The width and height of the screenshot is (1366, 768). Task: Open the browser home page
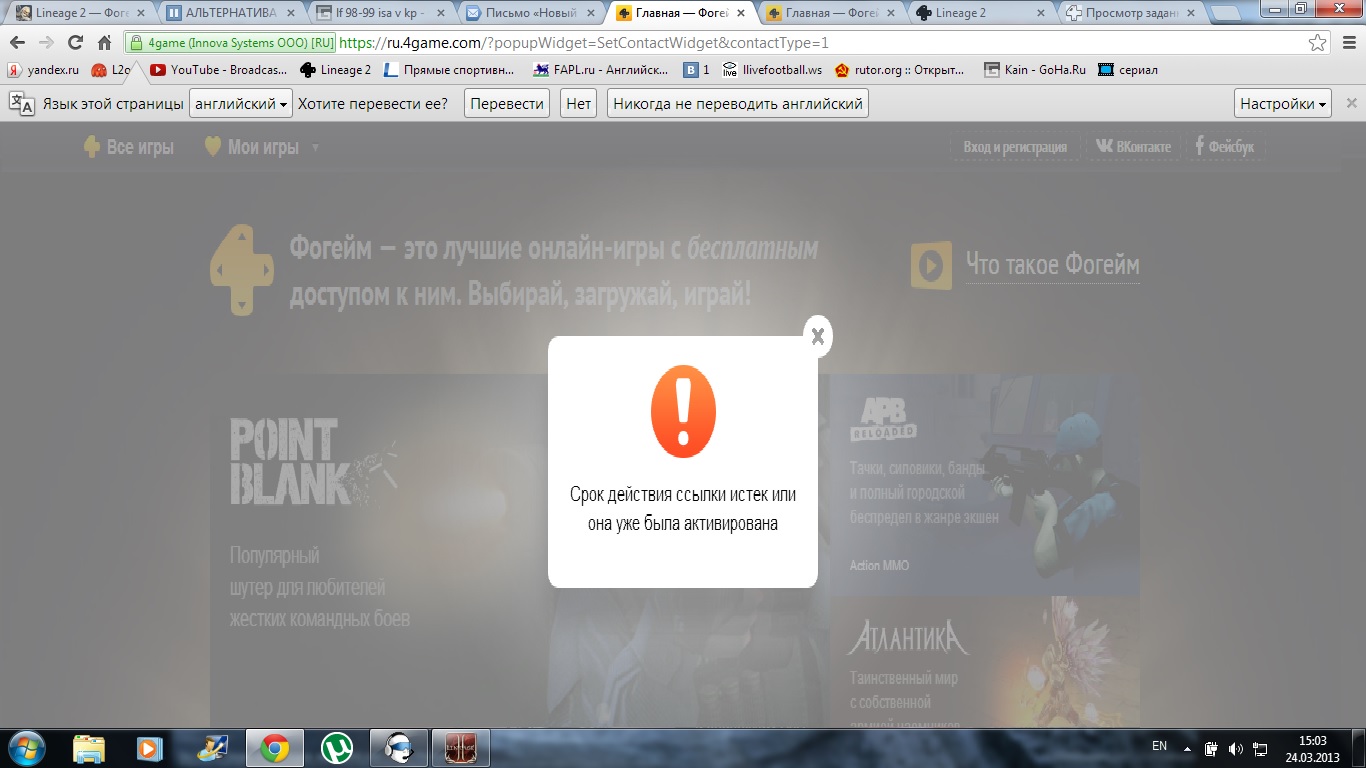pyautogui.click(x=104, y=43)
